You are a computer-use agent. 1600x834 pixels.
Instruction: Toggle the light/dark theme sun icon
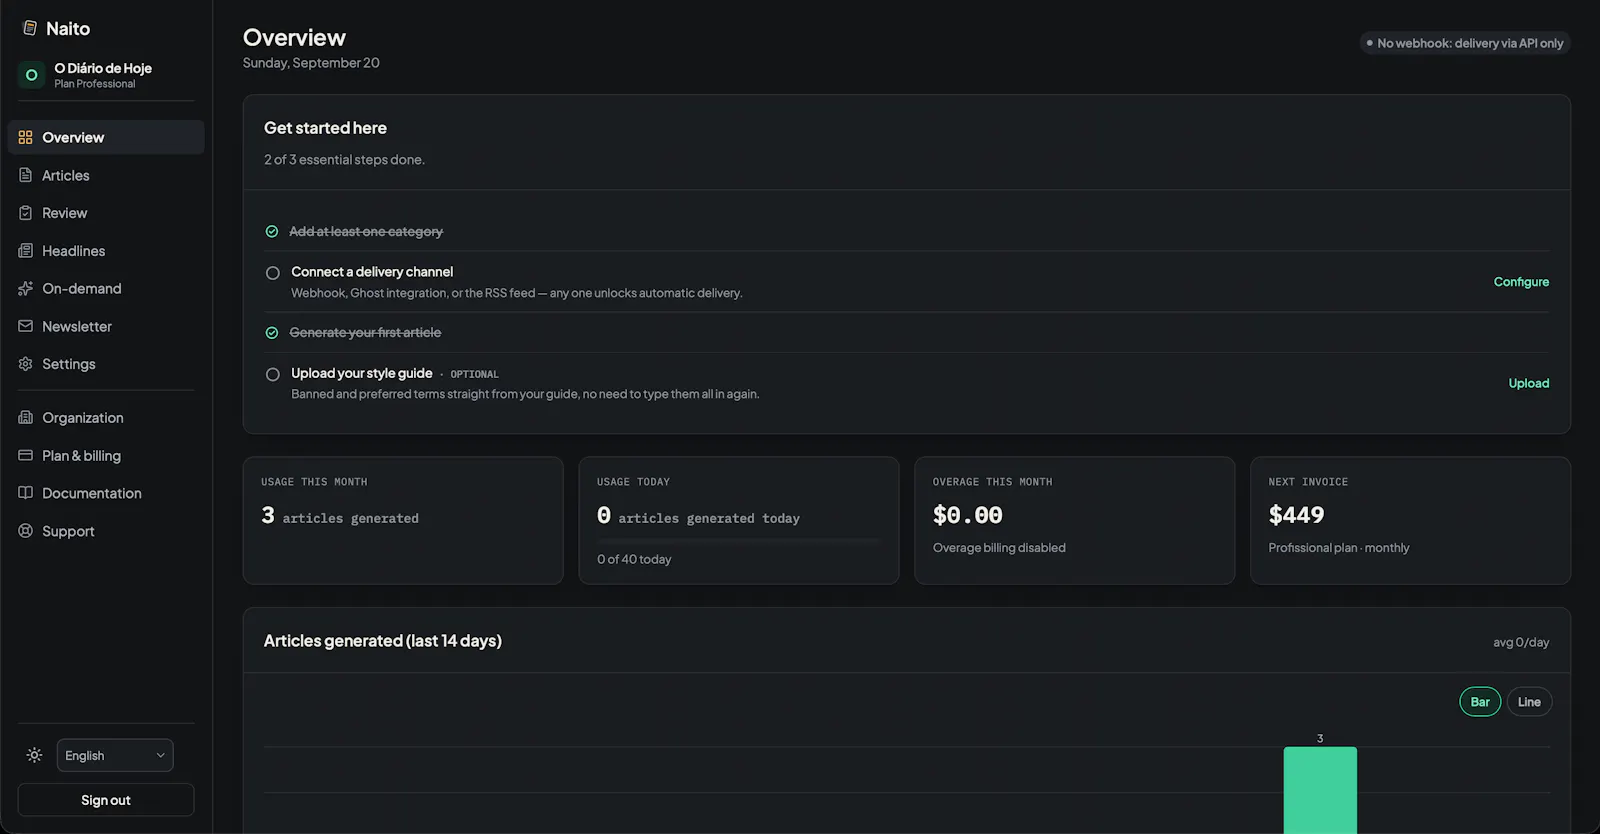[x=34, y=755]
